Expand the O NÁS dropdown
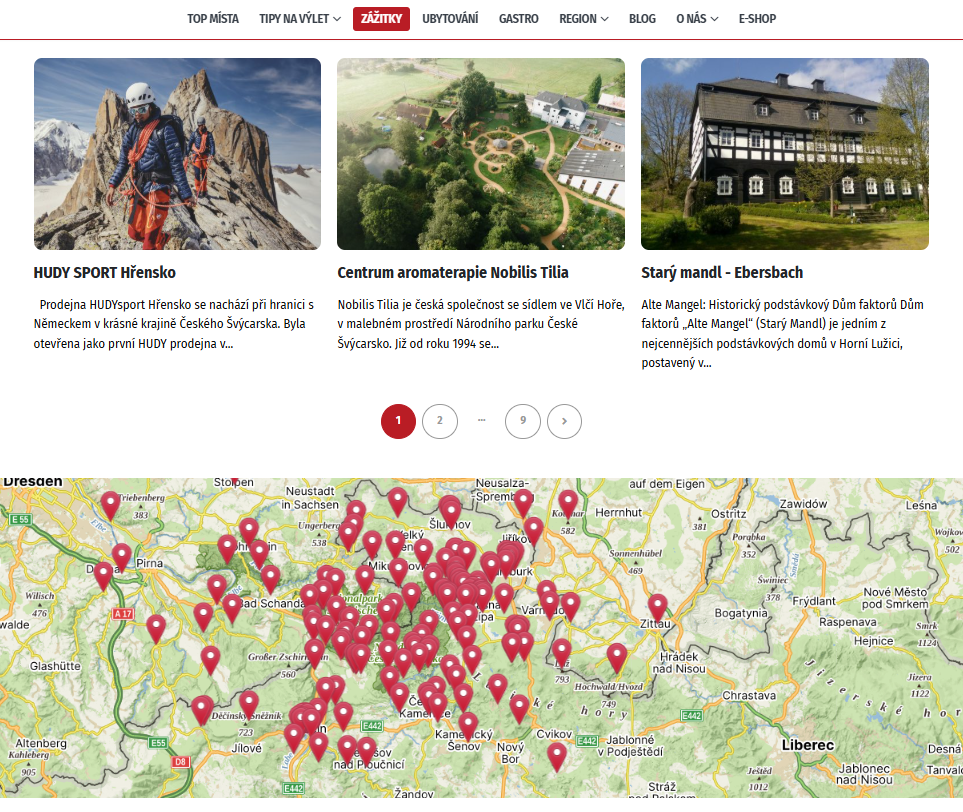The width and height of the screenshot is (963, 812). point(697,19)
